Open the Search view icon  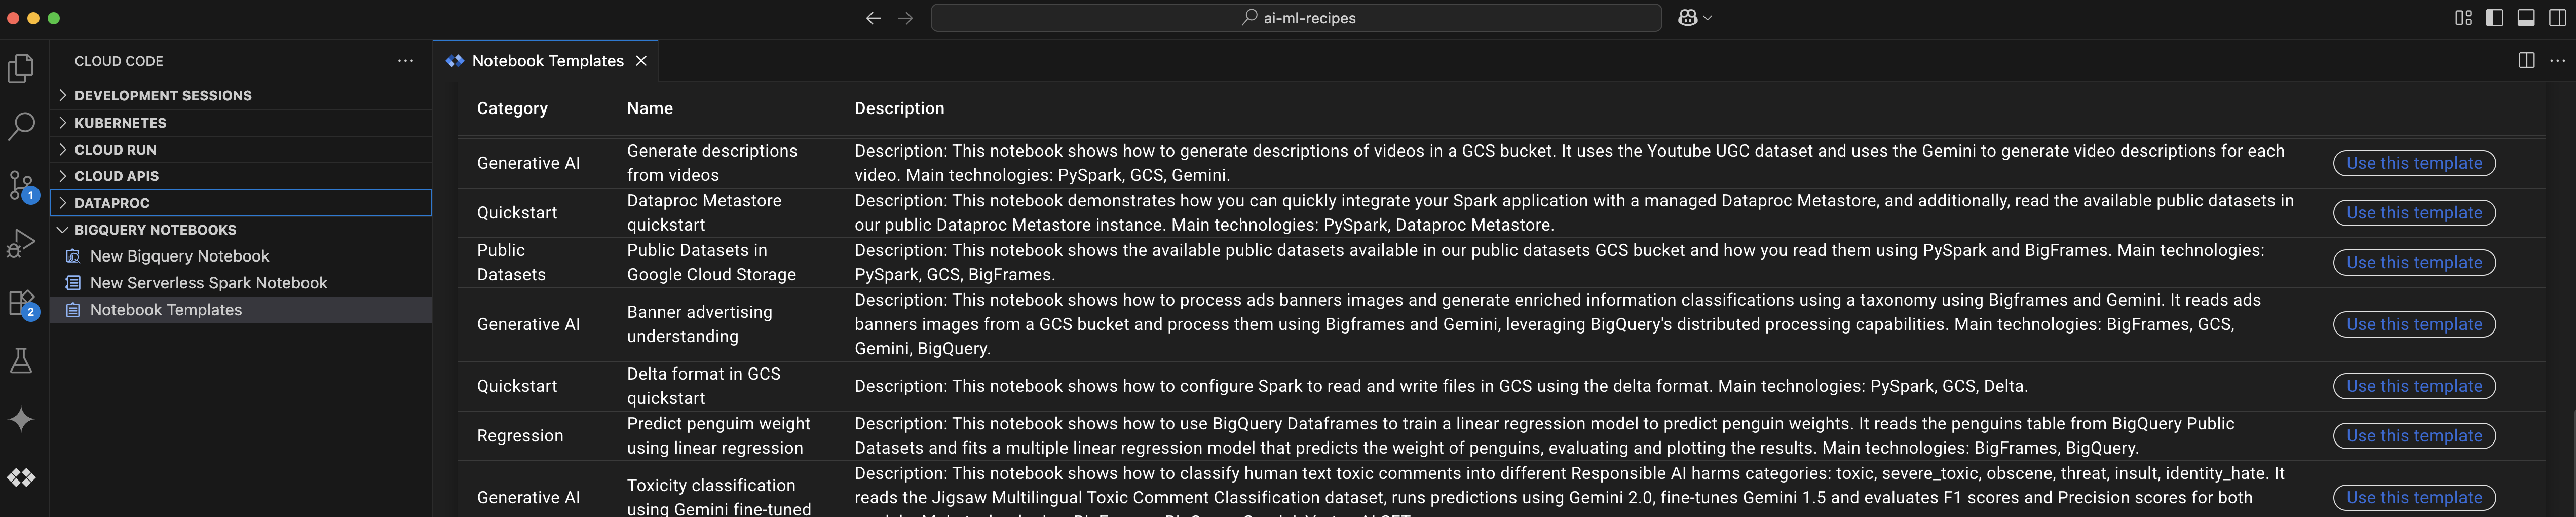click(21, 126)
